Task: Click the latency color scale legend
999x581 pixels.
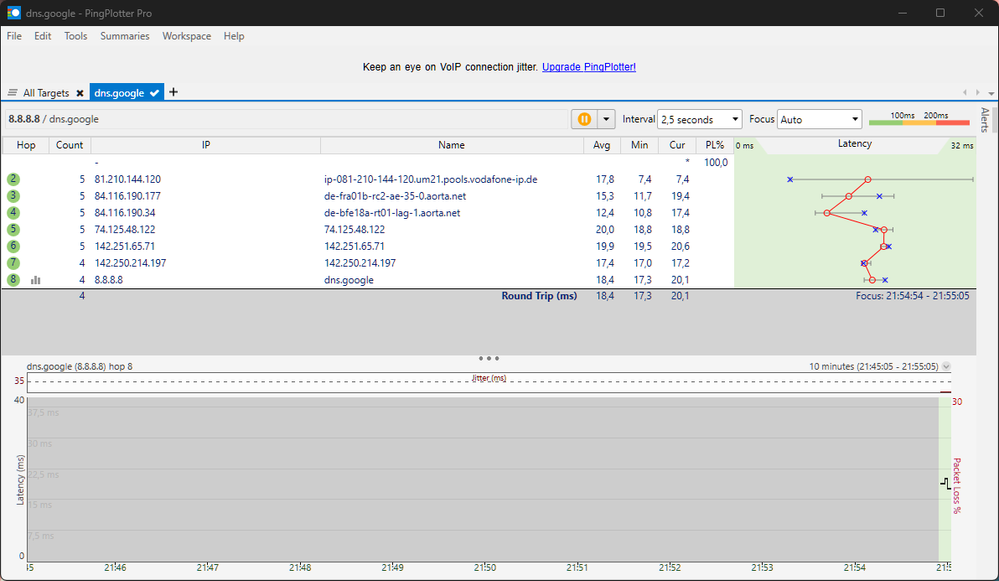Action: click(x=919, y=119)
